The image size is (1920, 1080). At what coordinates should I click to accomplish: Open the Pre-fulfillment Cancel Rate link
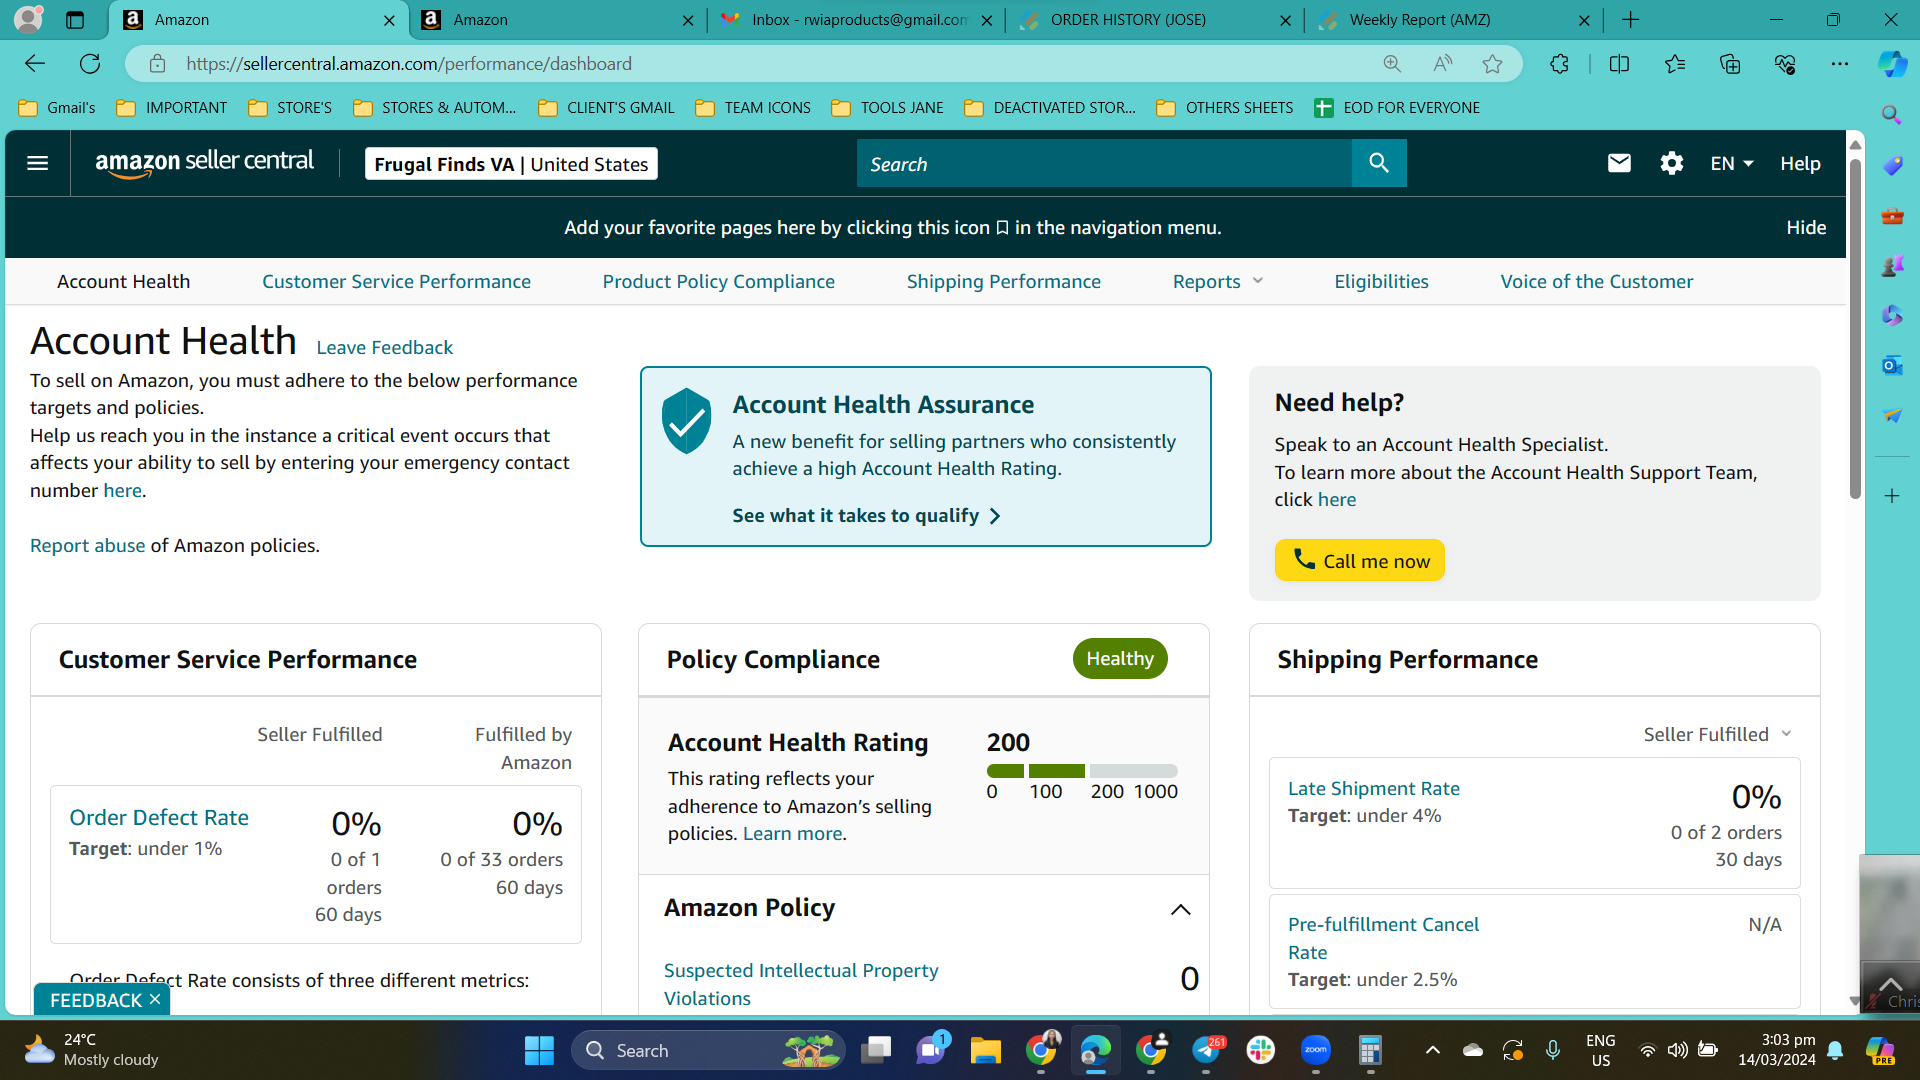click(x=1383, y=938)
